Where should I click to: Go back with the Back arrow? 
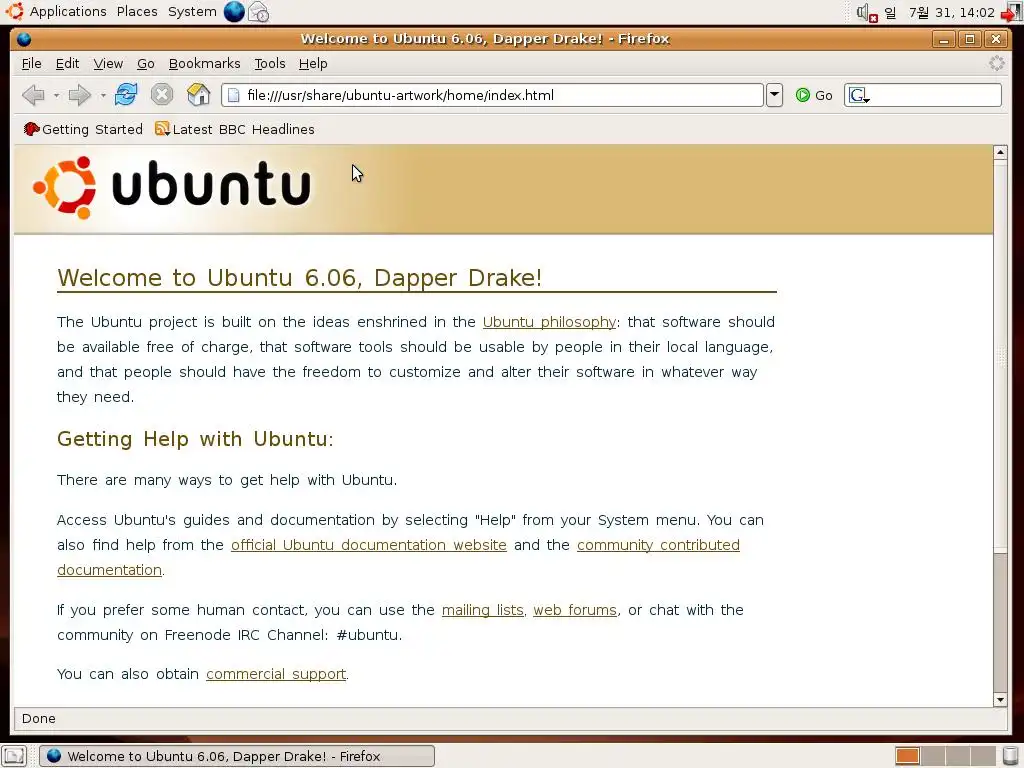(x=33, y=95)
